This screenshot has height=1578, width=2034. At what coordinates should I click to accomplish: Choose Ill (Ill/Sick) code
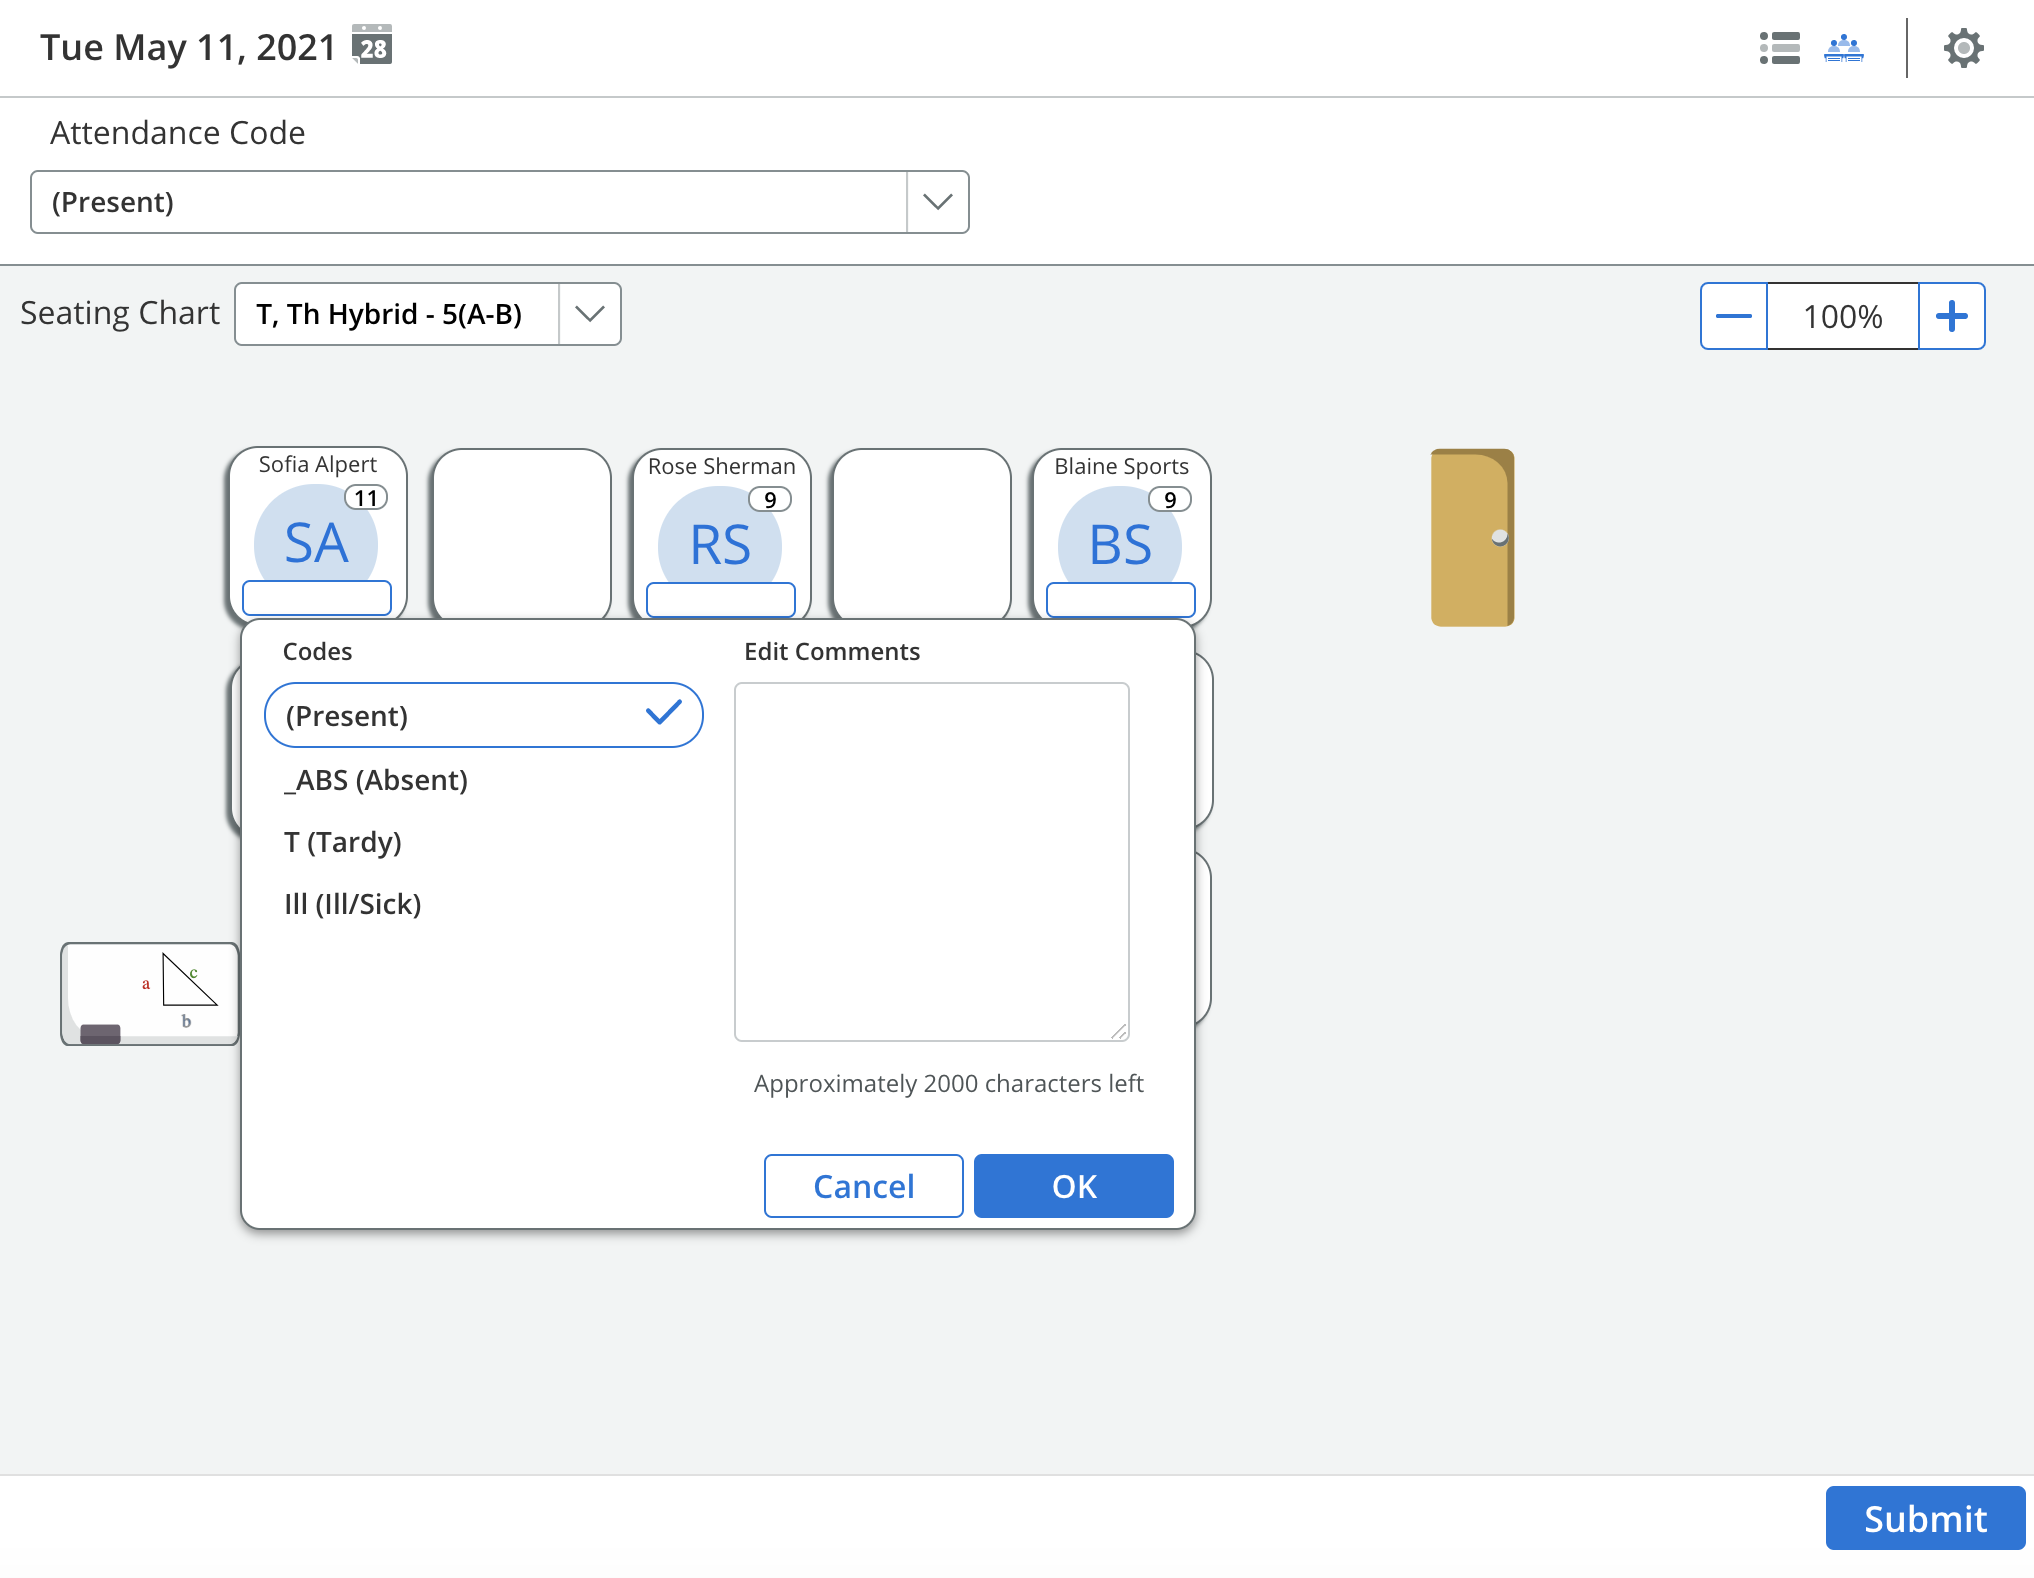353,904
